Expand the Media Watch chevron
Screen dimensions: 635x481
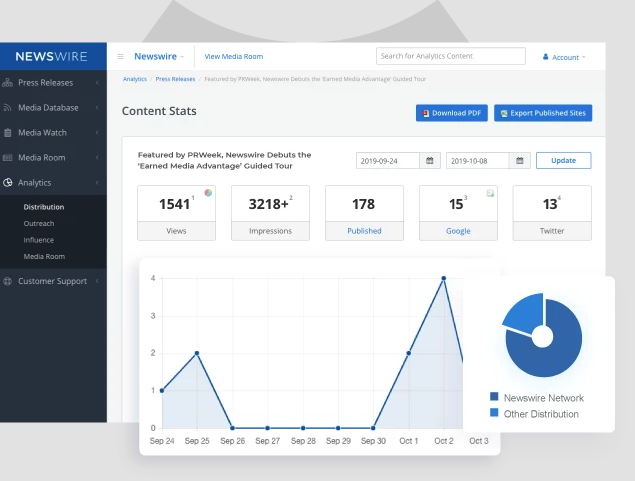[x=97, y=133]
